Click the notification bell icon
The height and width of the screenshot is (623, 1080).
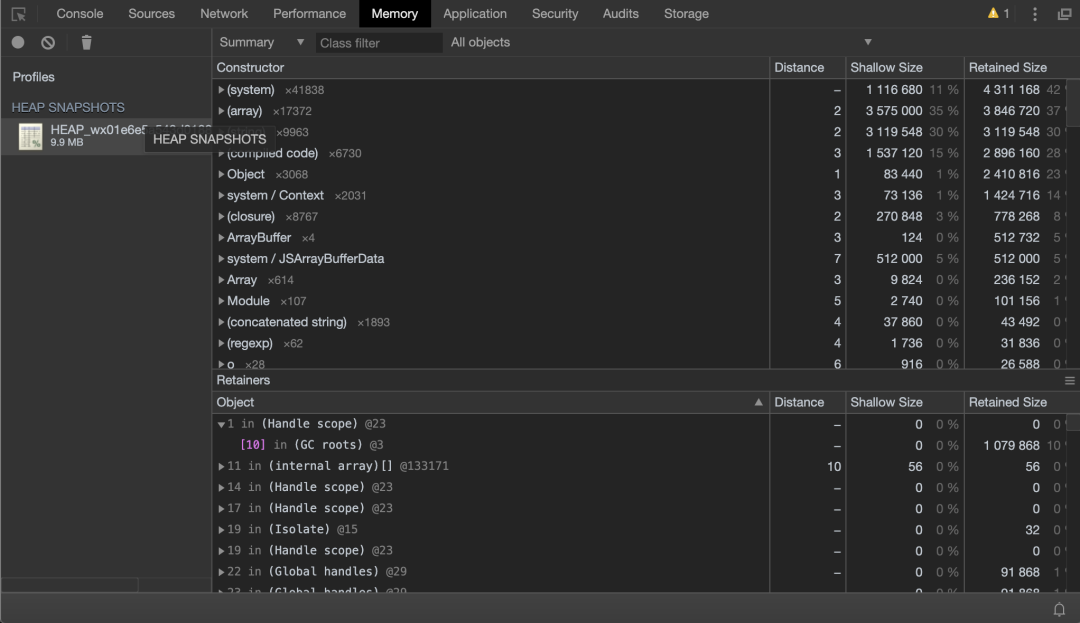point(1059,609)
